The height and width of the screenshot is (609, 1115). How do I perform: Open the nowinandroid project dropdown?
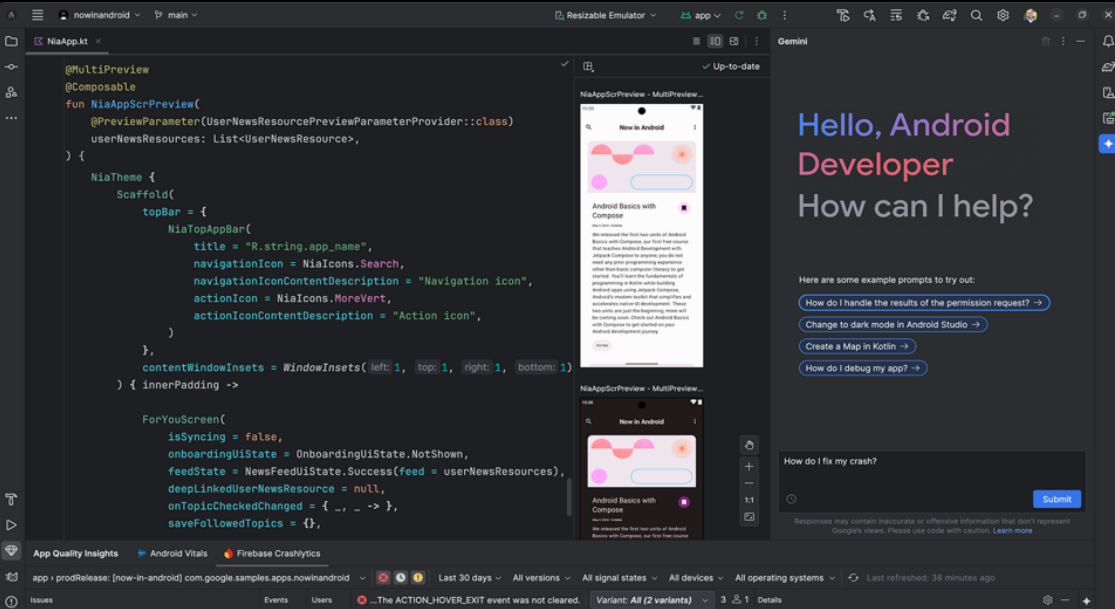point(100,15)
